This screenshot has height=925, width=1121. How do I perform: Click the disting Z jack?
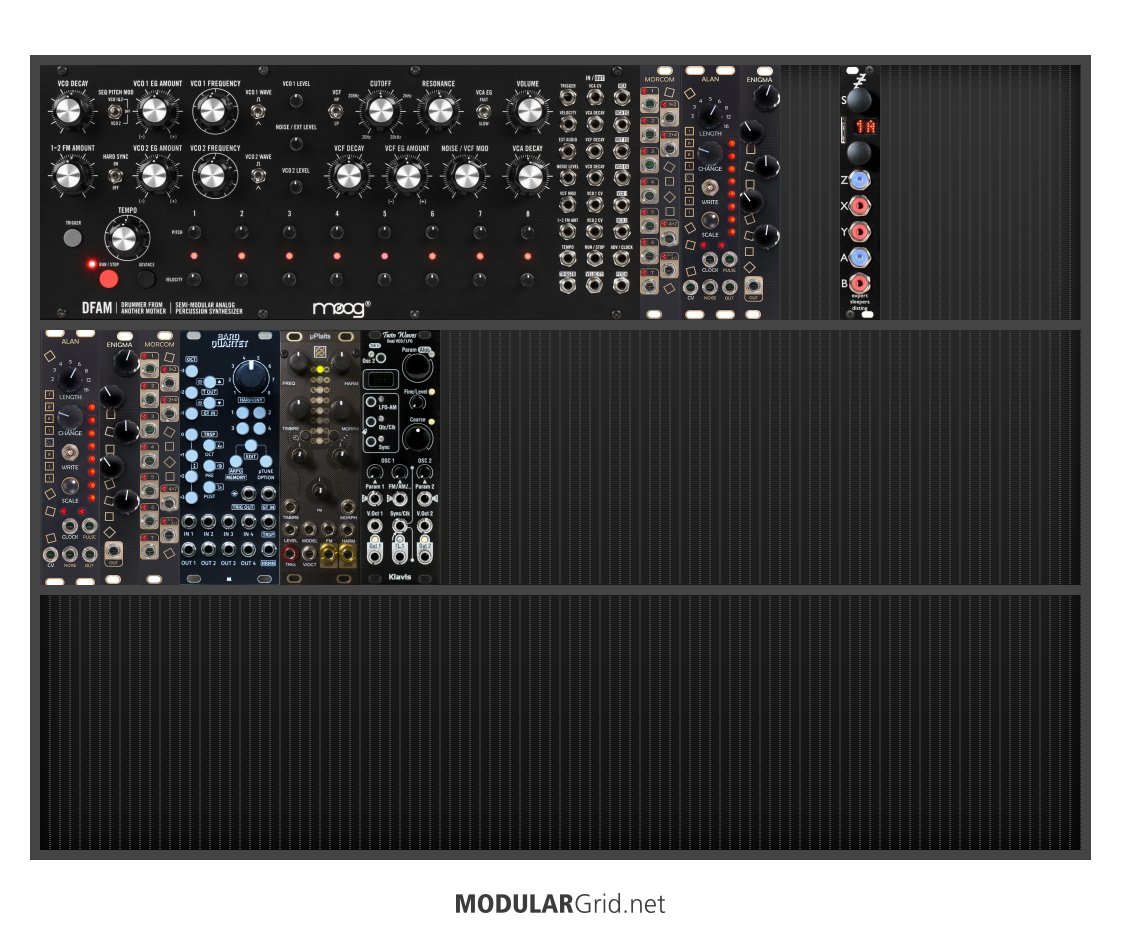coord(859,179)
